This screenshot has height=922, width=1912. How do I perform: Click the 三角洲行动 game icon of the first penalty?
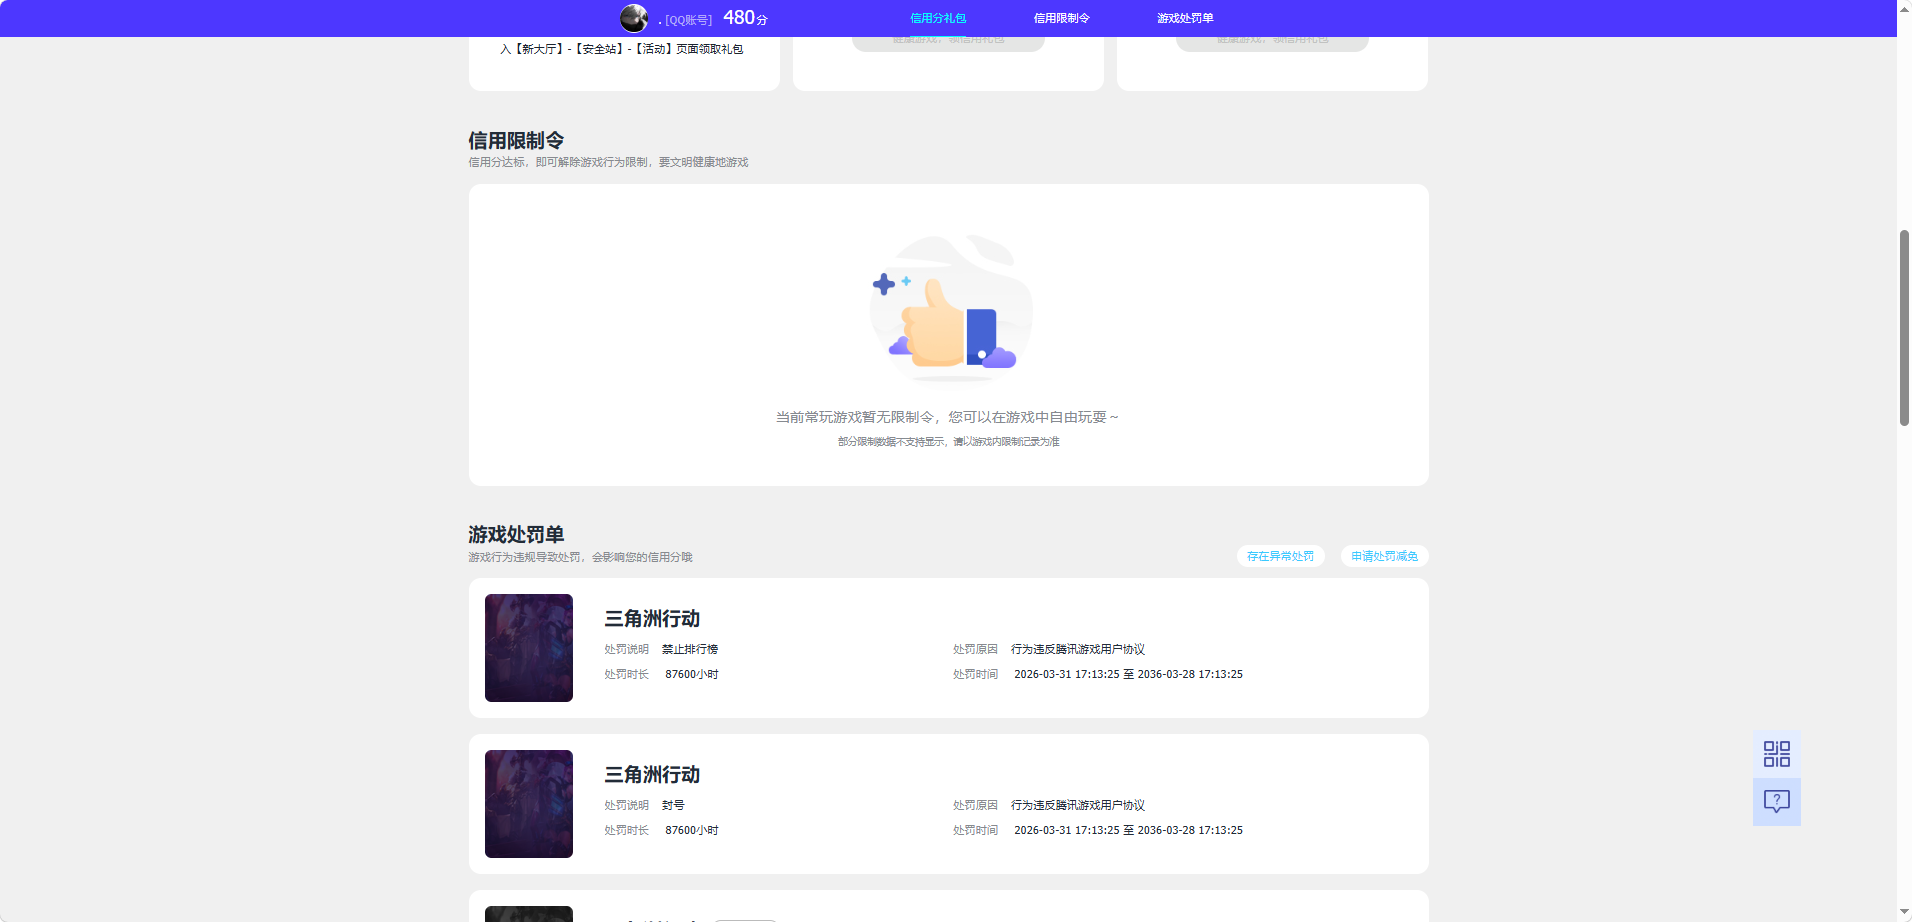[x=528, y=647]
